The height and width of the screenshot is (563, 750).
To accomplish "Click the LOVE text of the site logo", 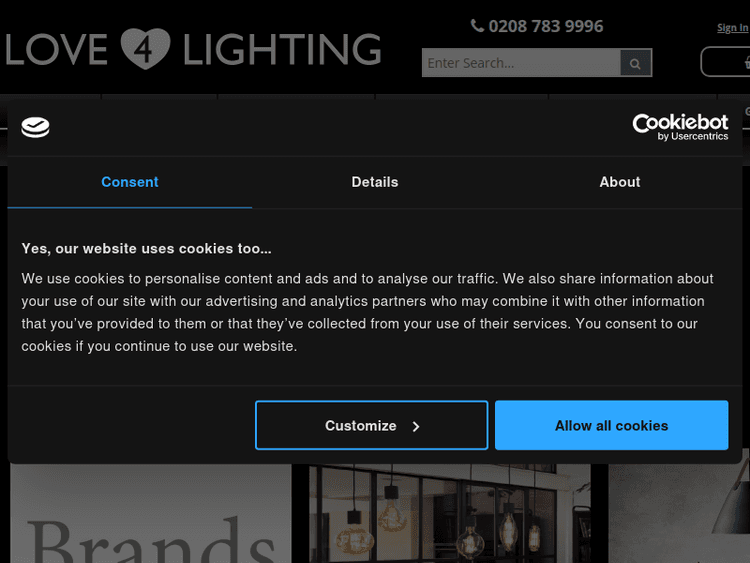I will [x=58, y=49].
